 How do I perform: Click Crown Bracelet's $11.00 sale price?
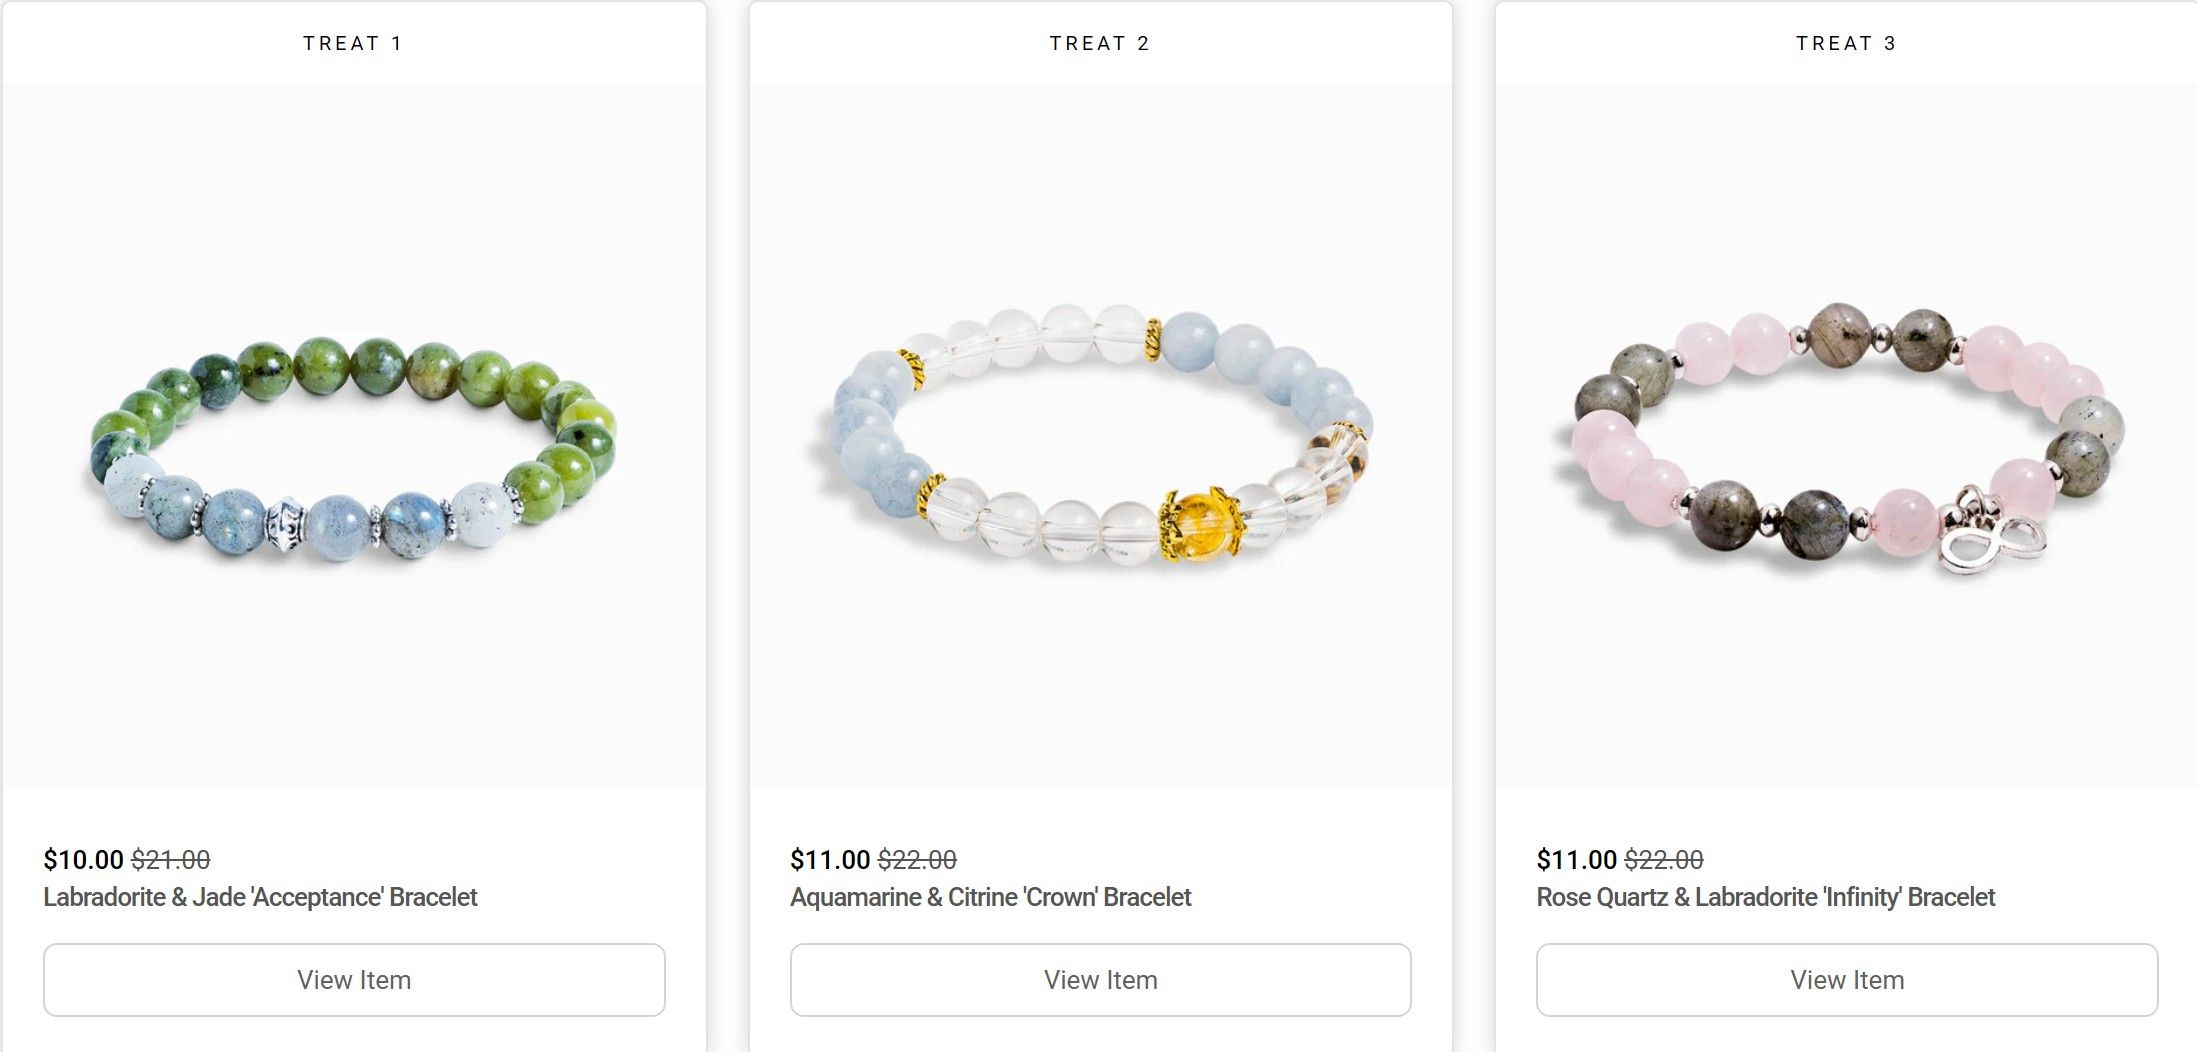[x=830, y=860]
